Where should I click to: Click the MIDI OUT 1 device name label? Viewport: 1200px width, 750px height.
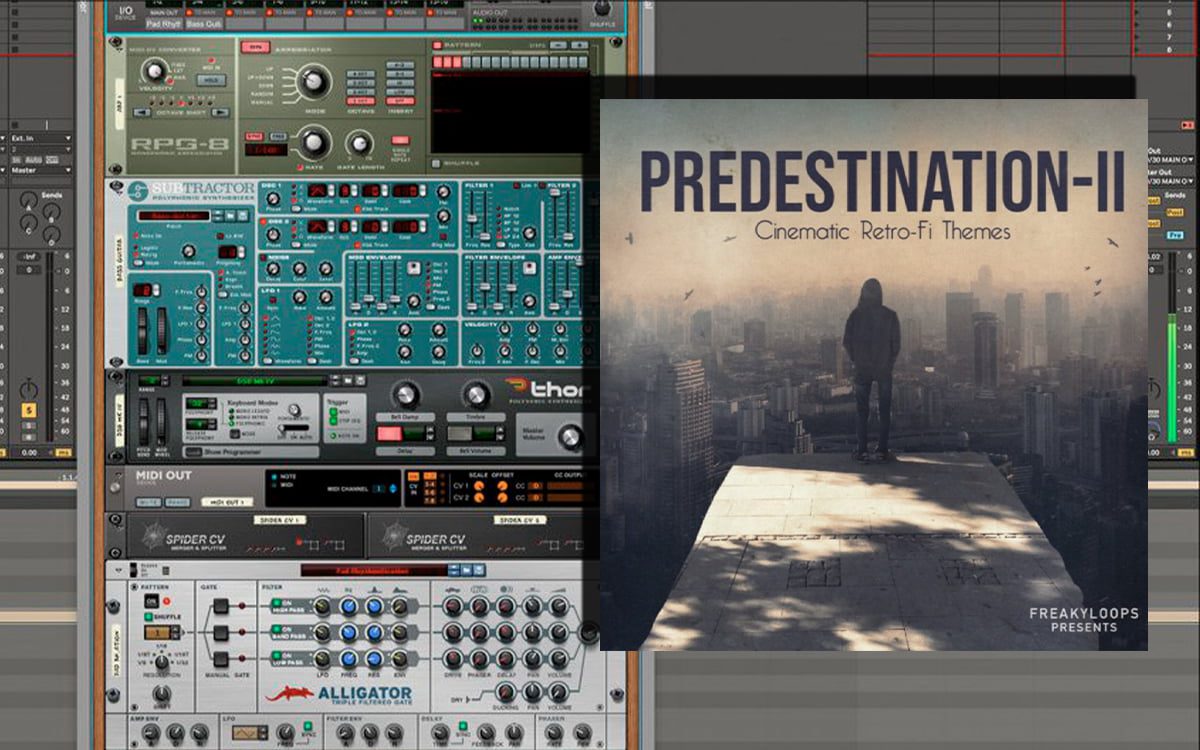(x=227, y=502)
